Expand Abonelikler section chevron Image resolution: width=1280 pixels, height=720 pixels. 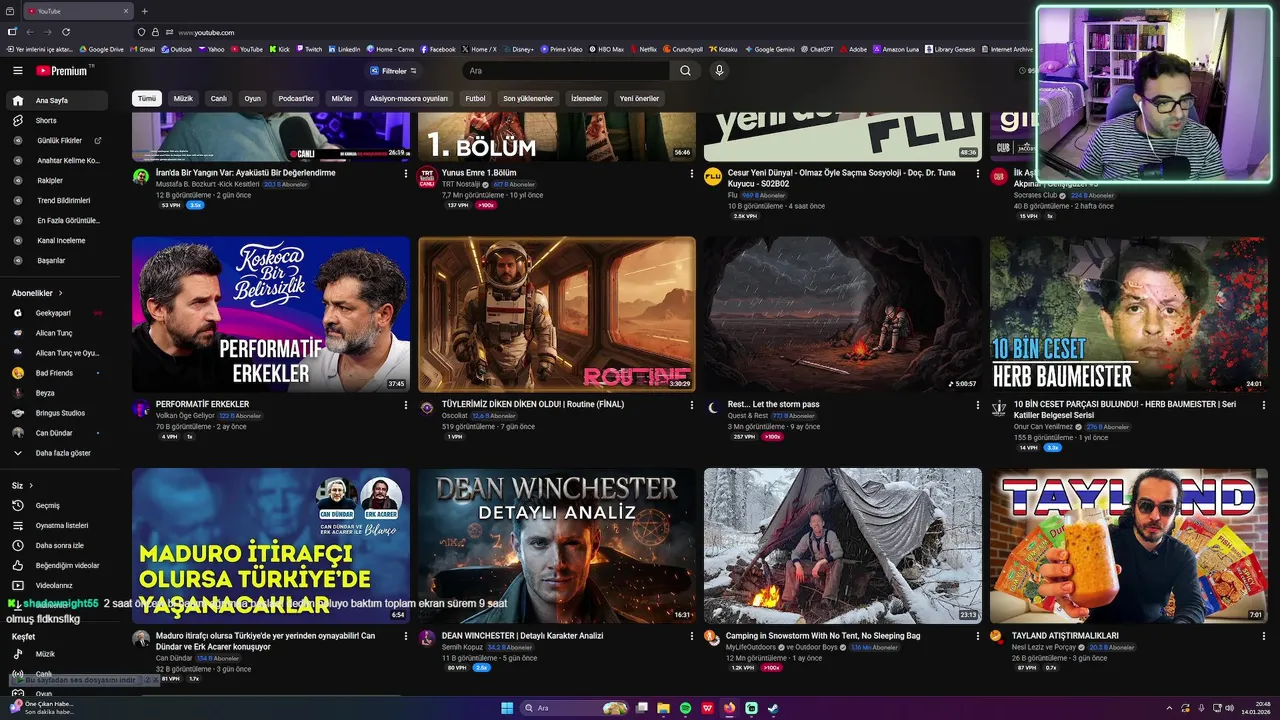pyautogui.click(x=60, y=293)
